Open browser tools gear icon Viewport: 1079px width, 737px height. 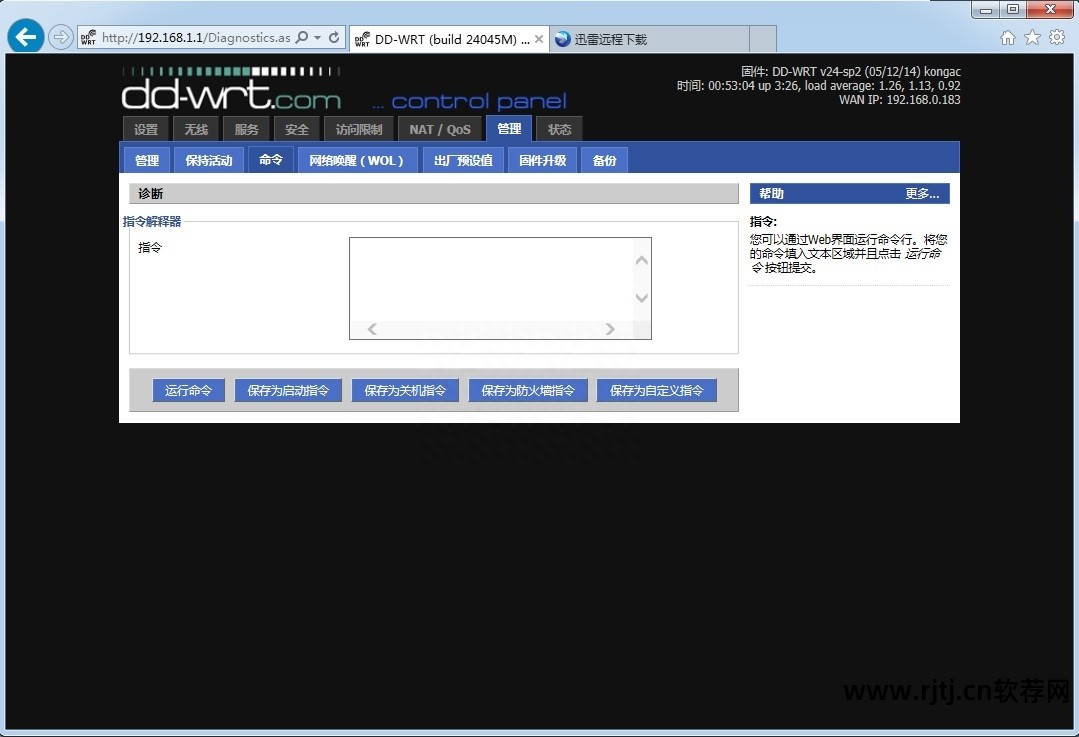point(1057,37)
